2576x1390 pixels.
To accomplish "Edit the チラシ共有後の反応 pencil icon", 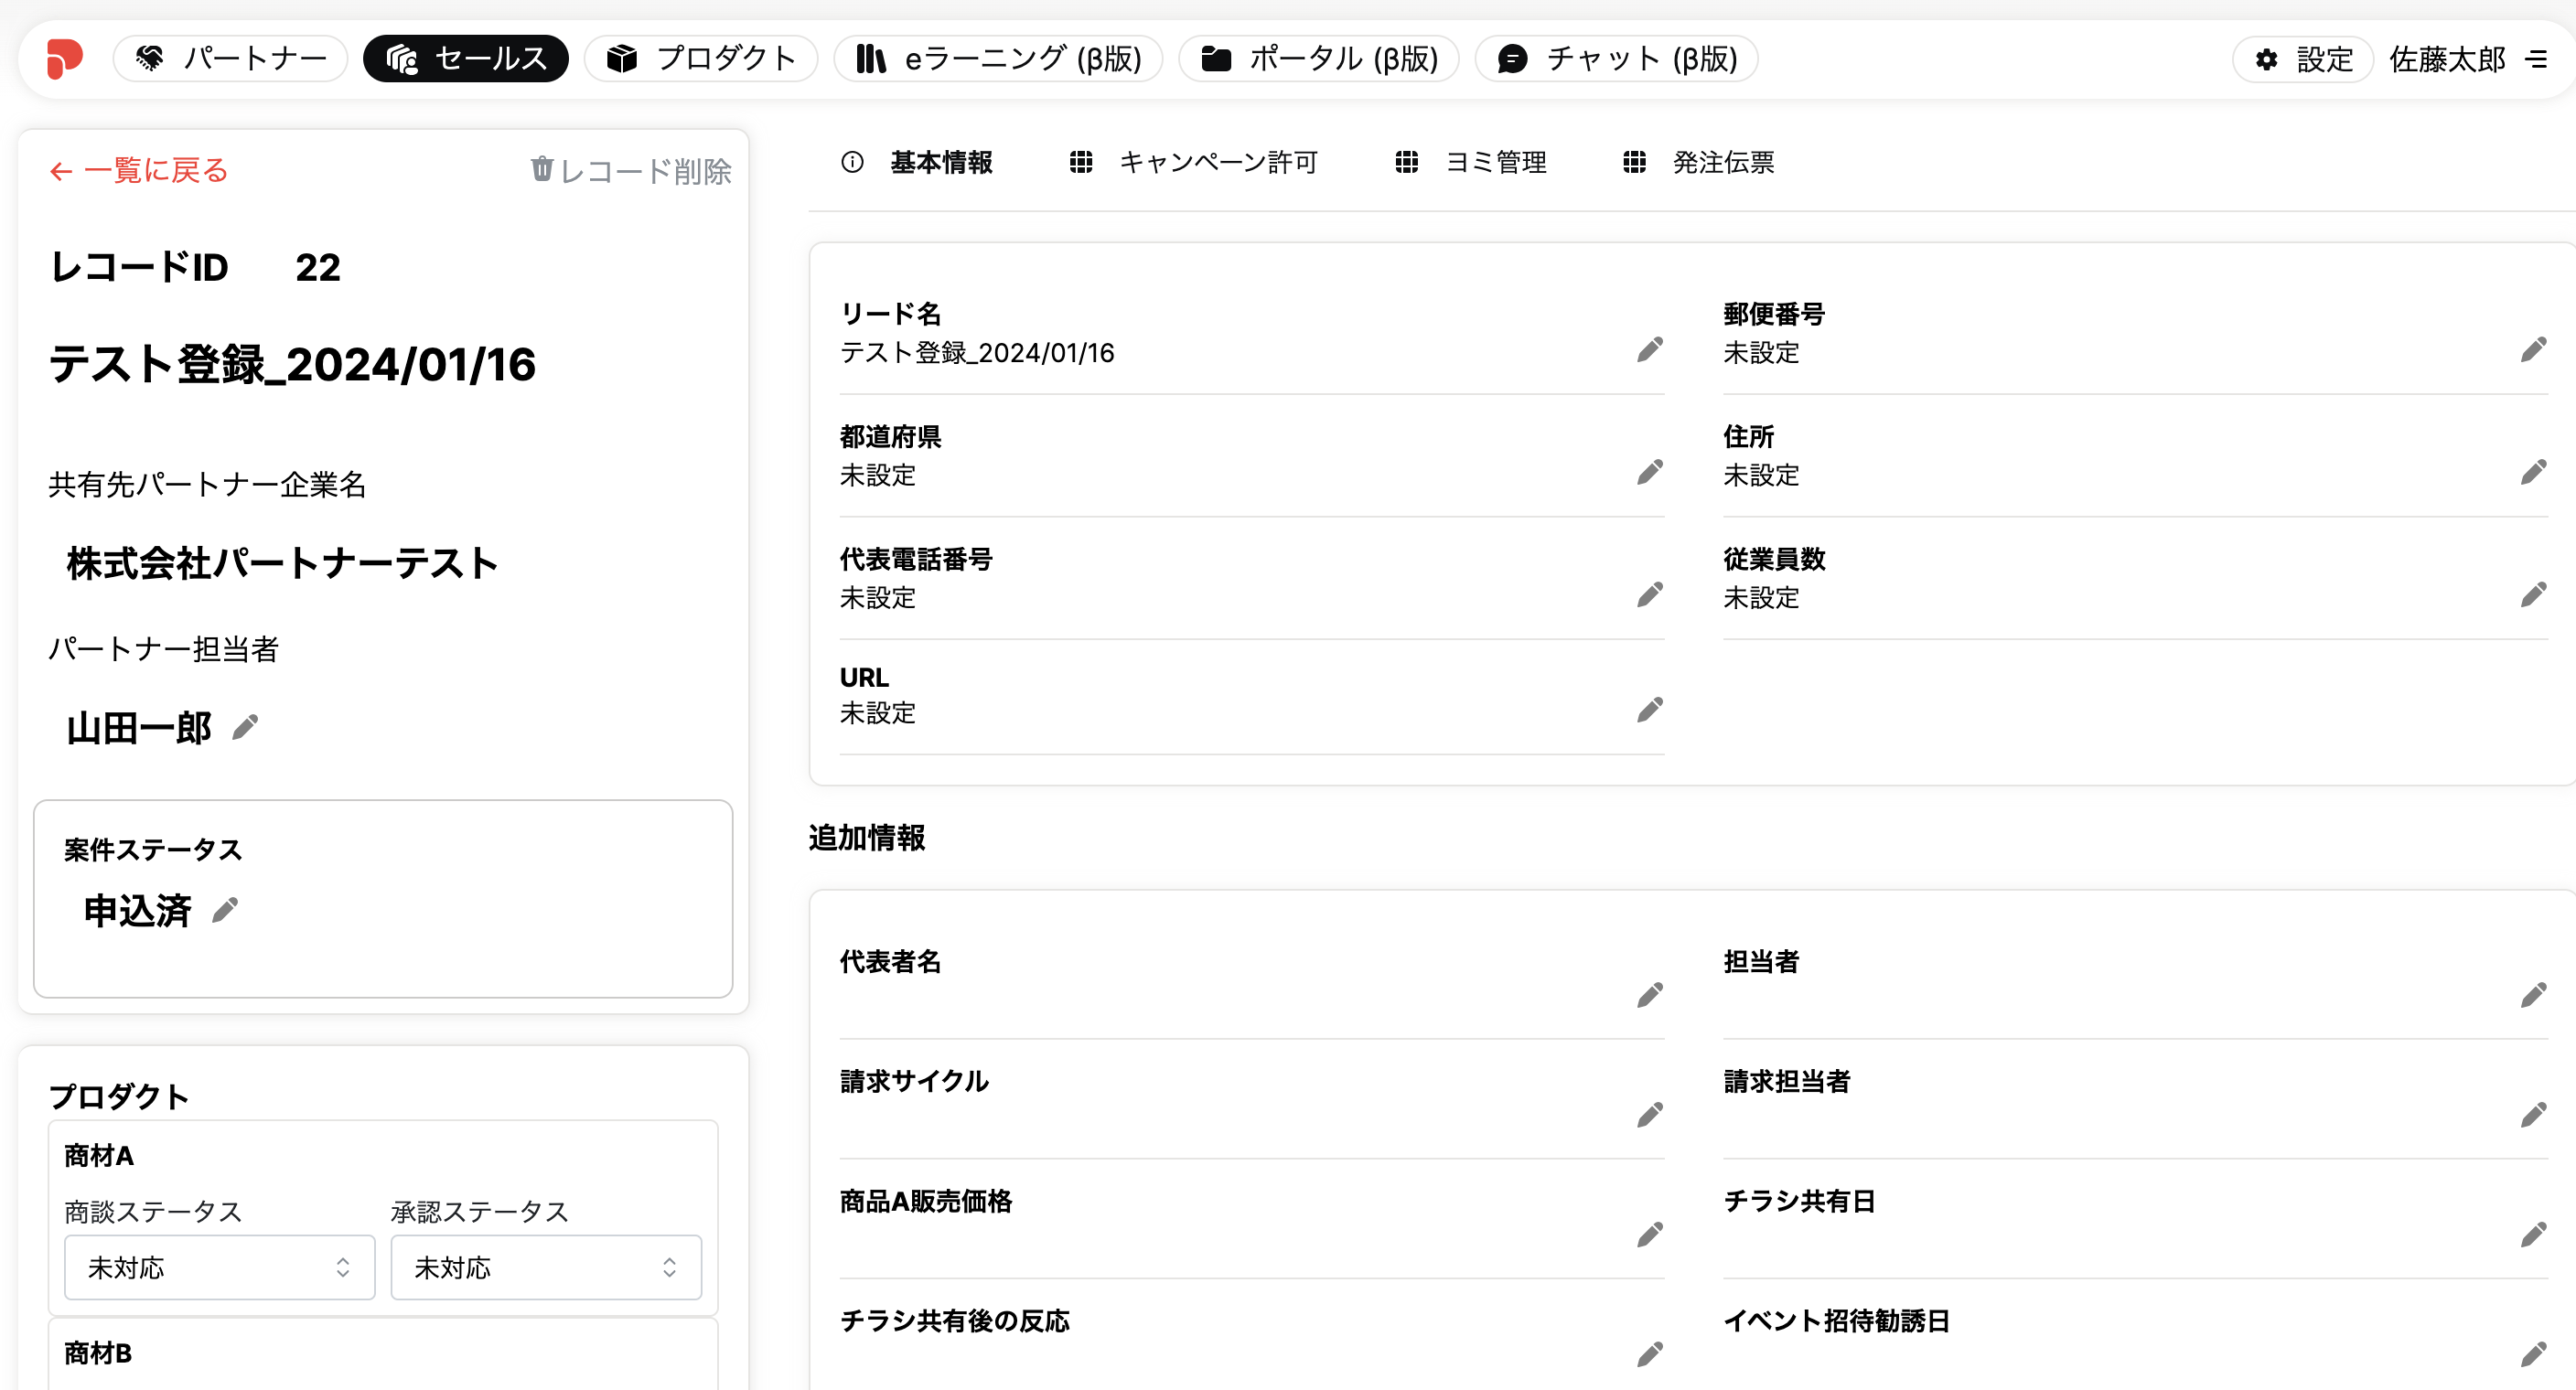I will coord(1650,1355).
